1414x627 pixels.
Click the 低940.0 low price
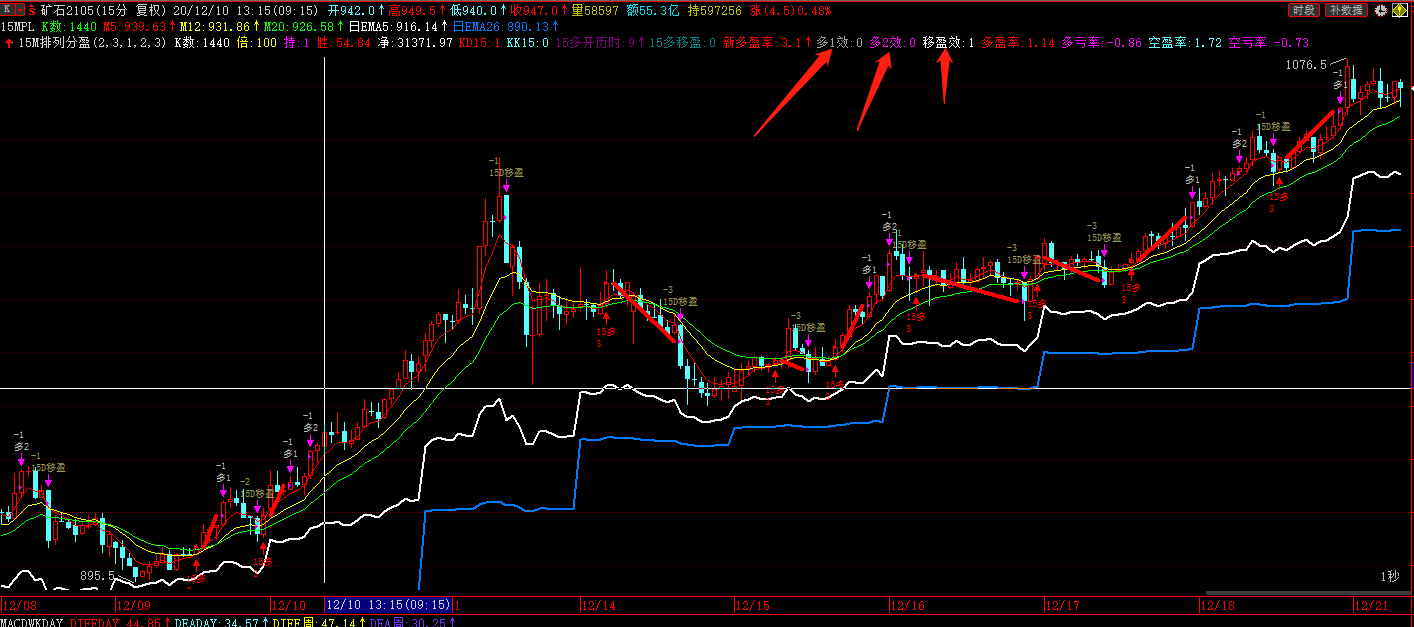click(x=474, y=9)
